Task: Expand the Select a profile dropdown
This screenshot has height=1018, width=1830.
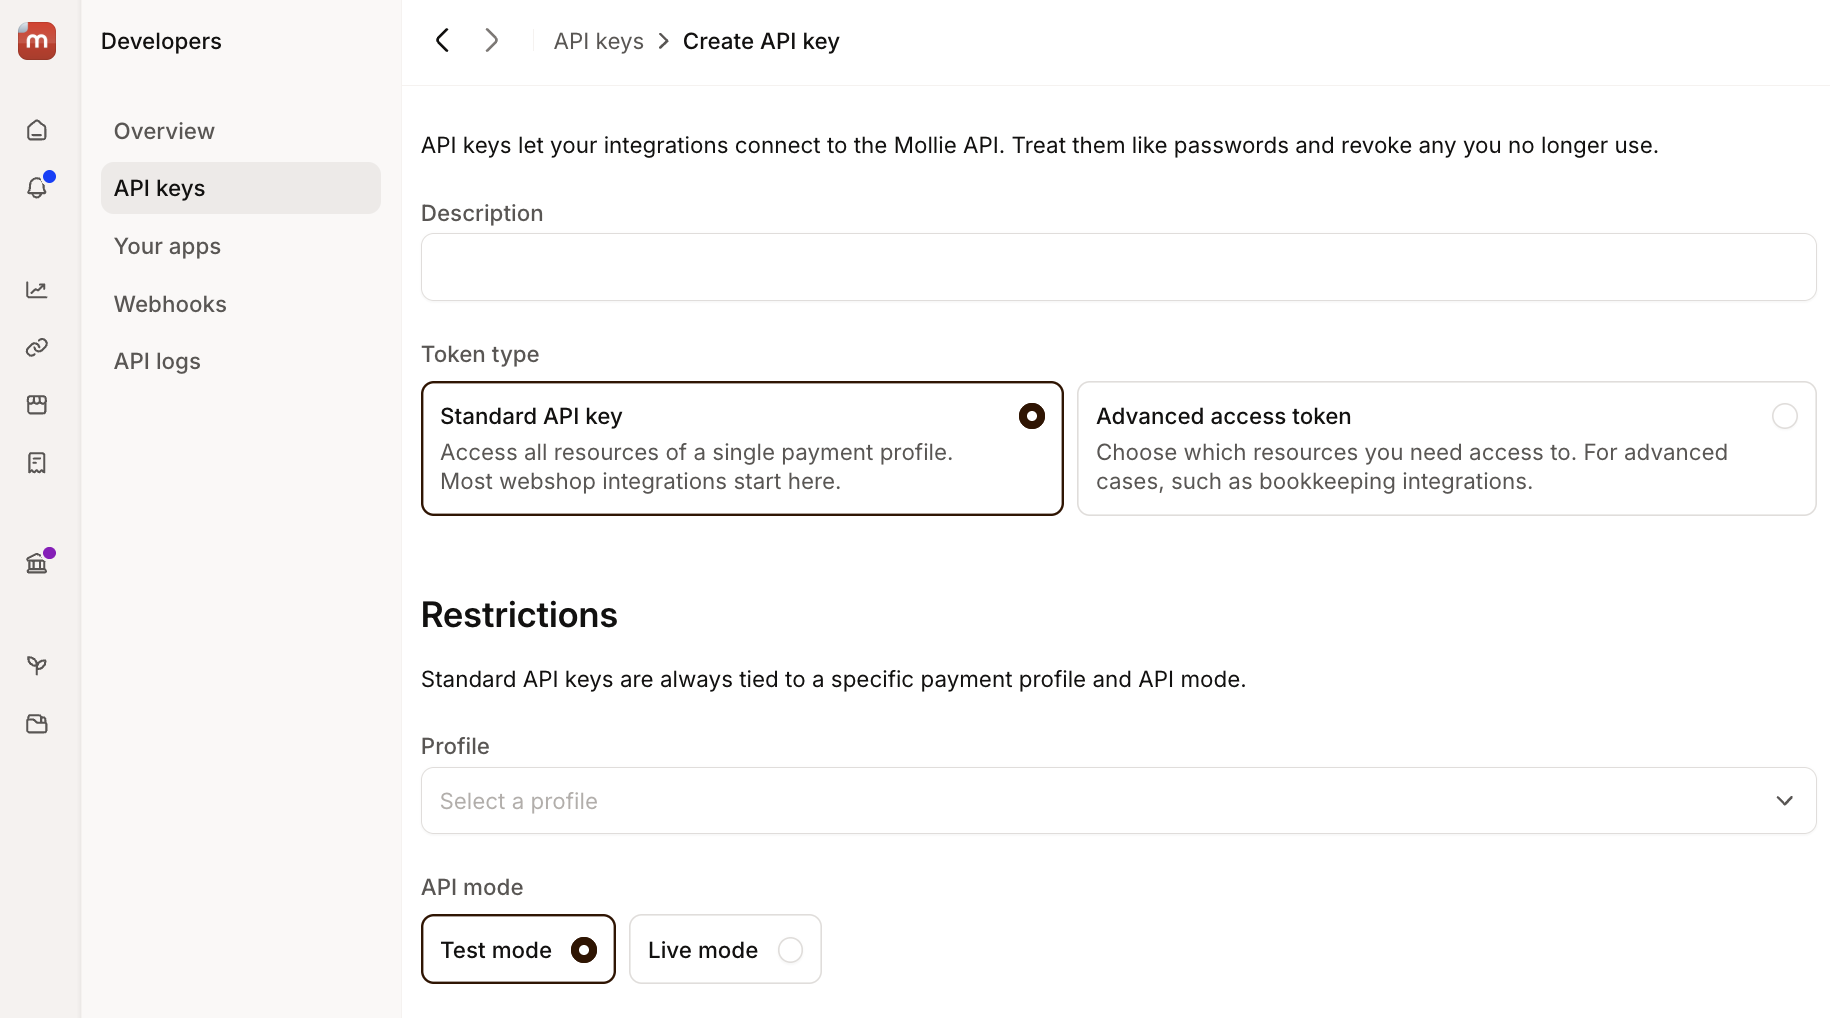Action: 1118,801
